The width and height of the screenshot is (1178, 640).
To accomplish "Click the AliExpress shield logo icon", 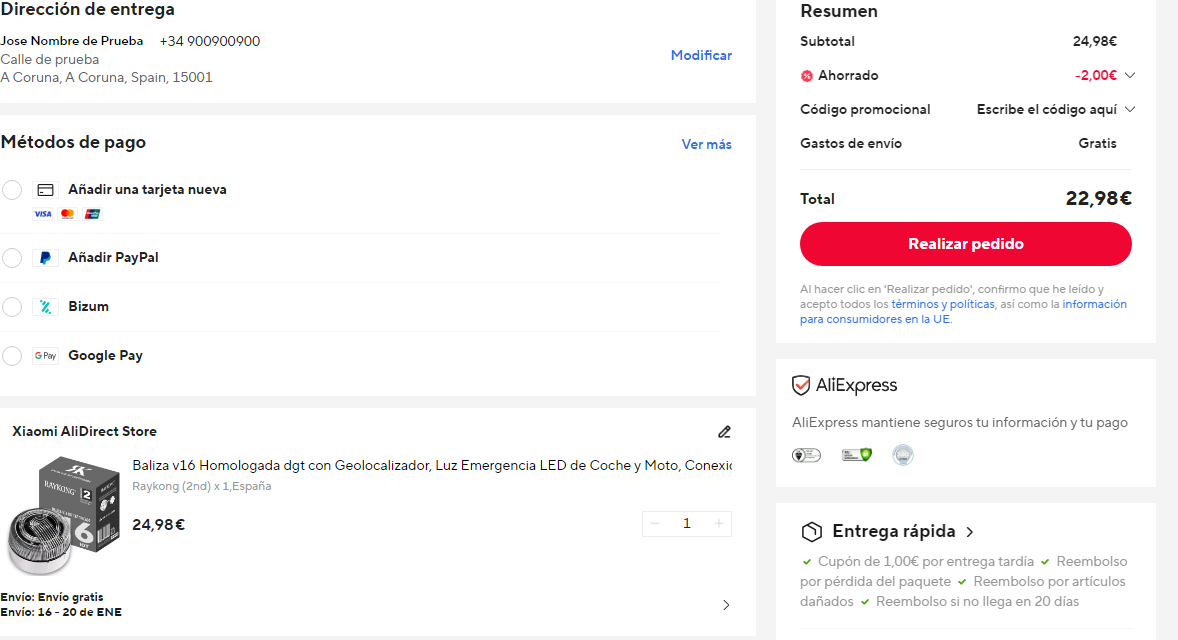I will pyautogui.click(x=801, y=385).
